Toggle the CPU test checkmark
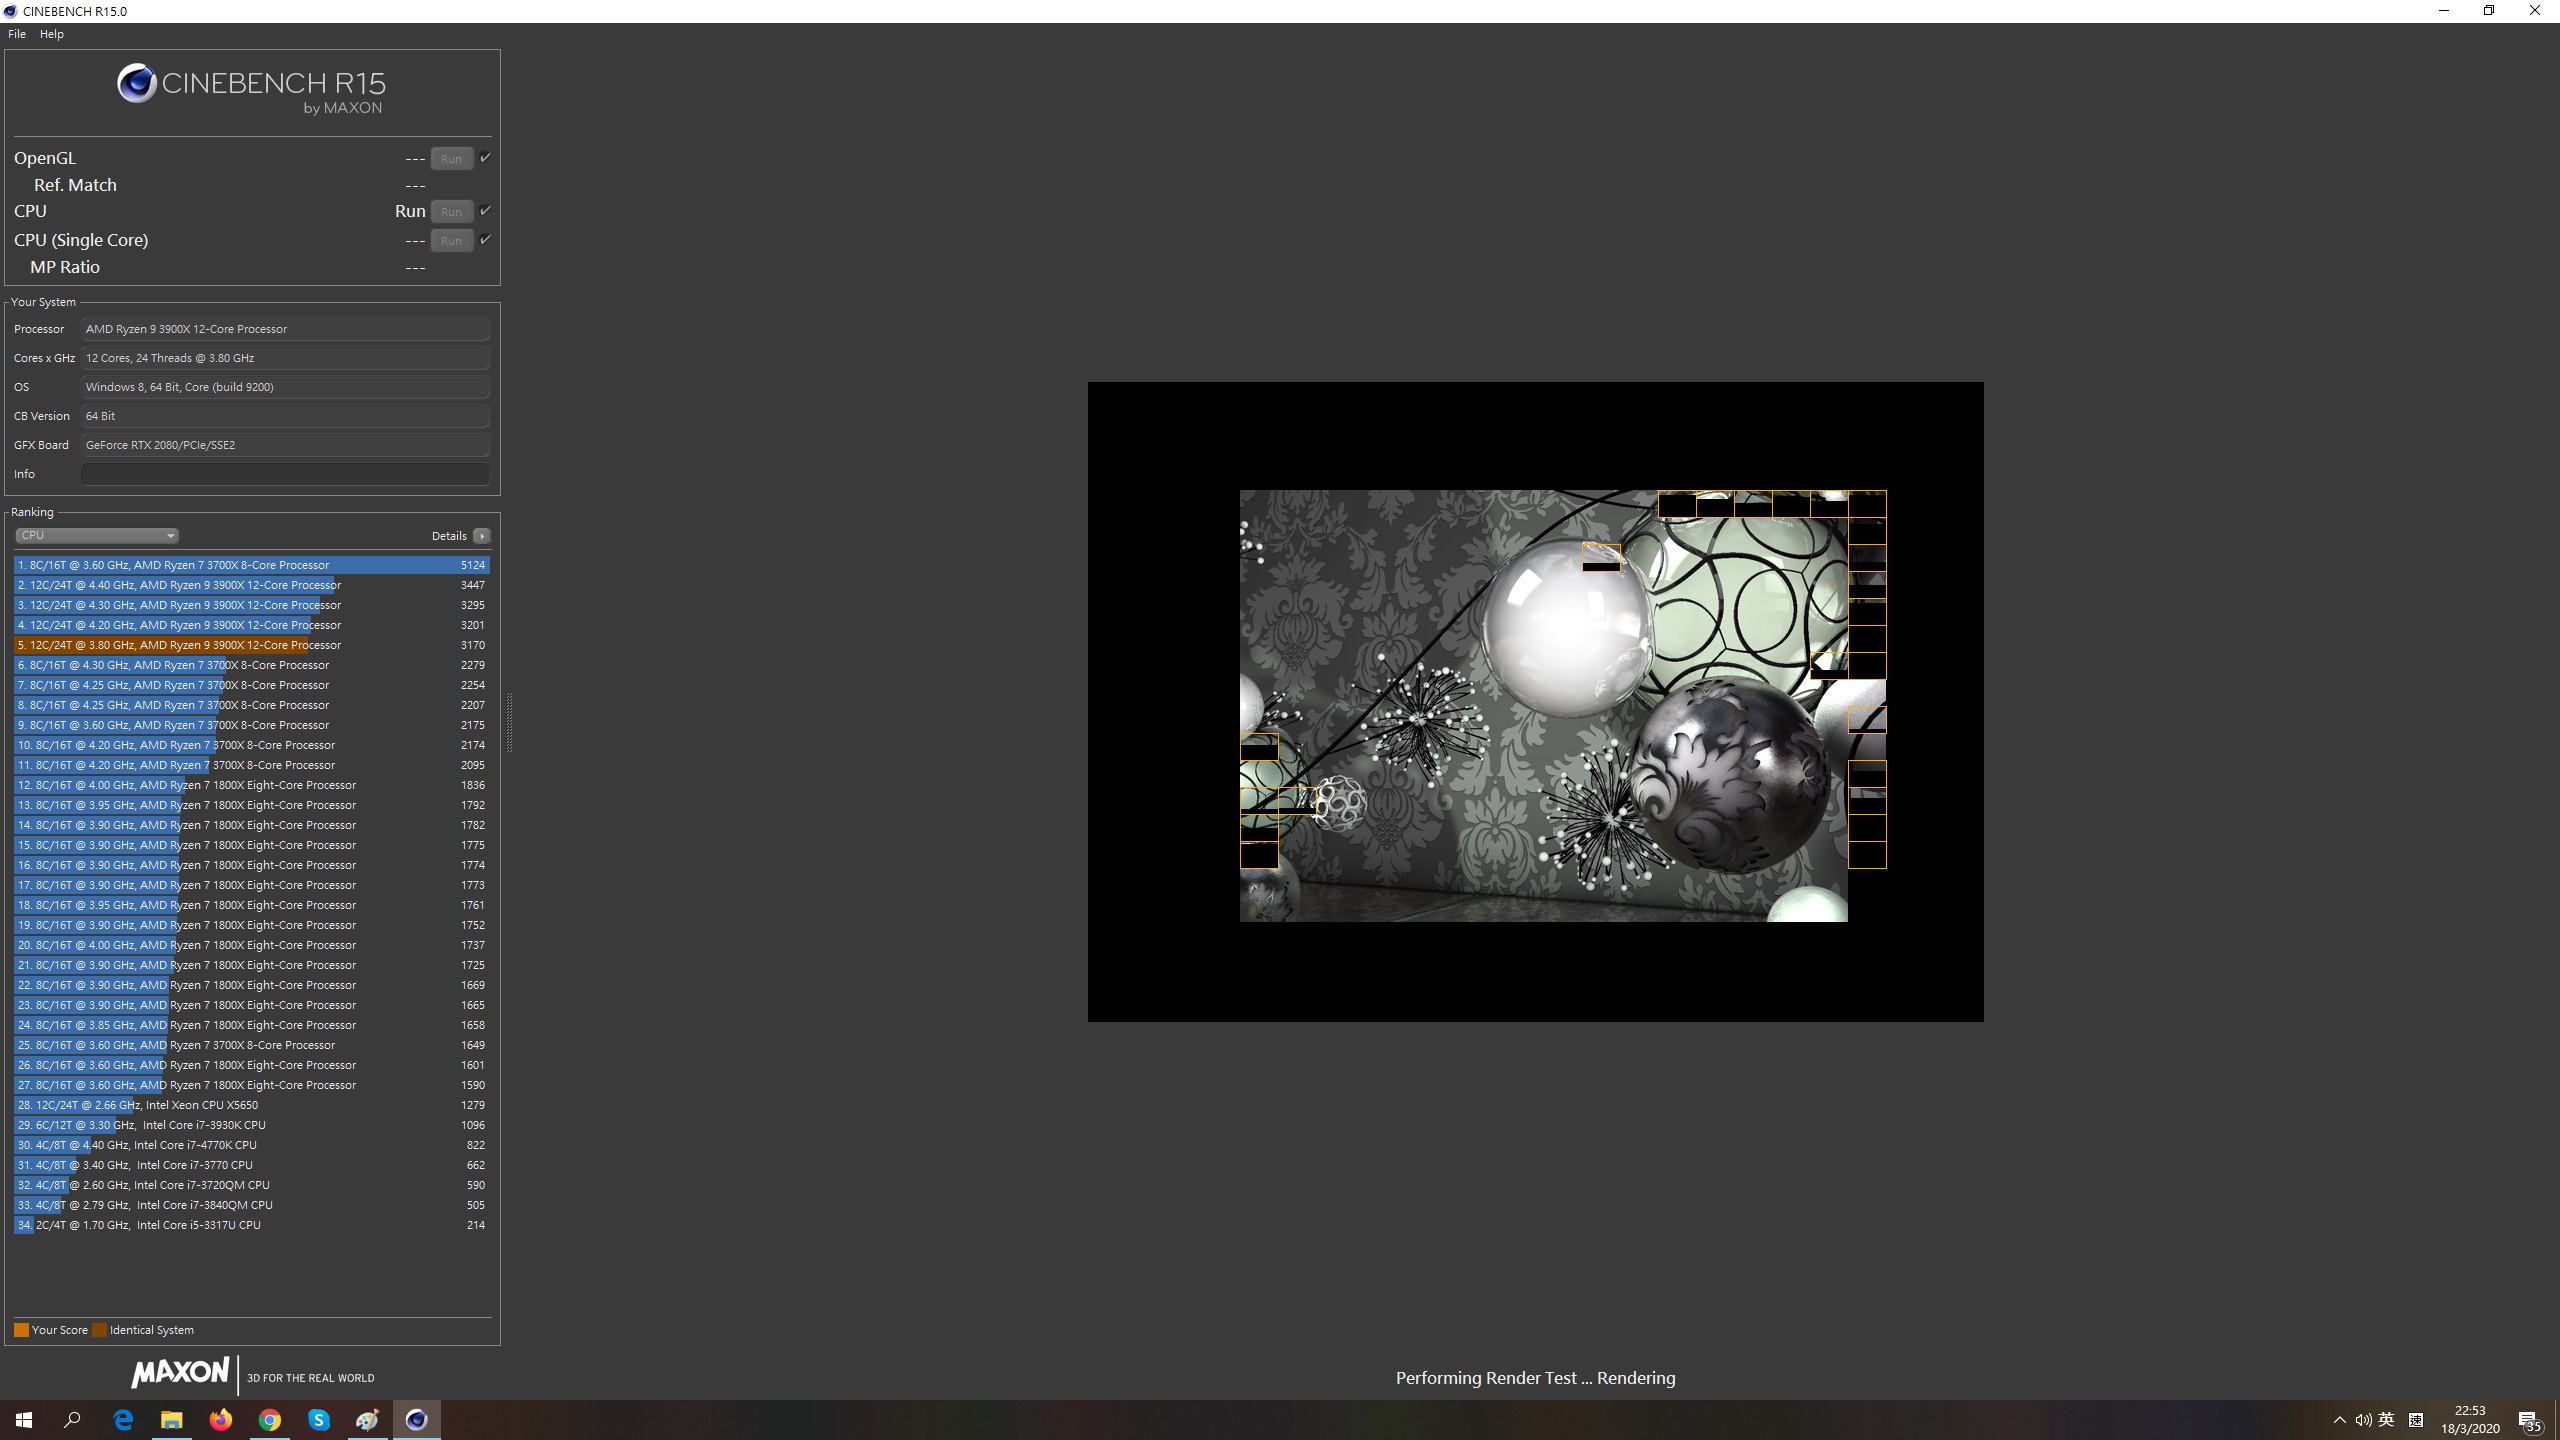Viewport: 2560px width, 1440px height. point(485,211)
